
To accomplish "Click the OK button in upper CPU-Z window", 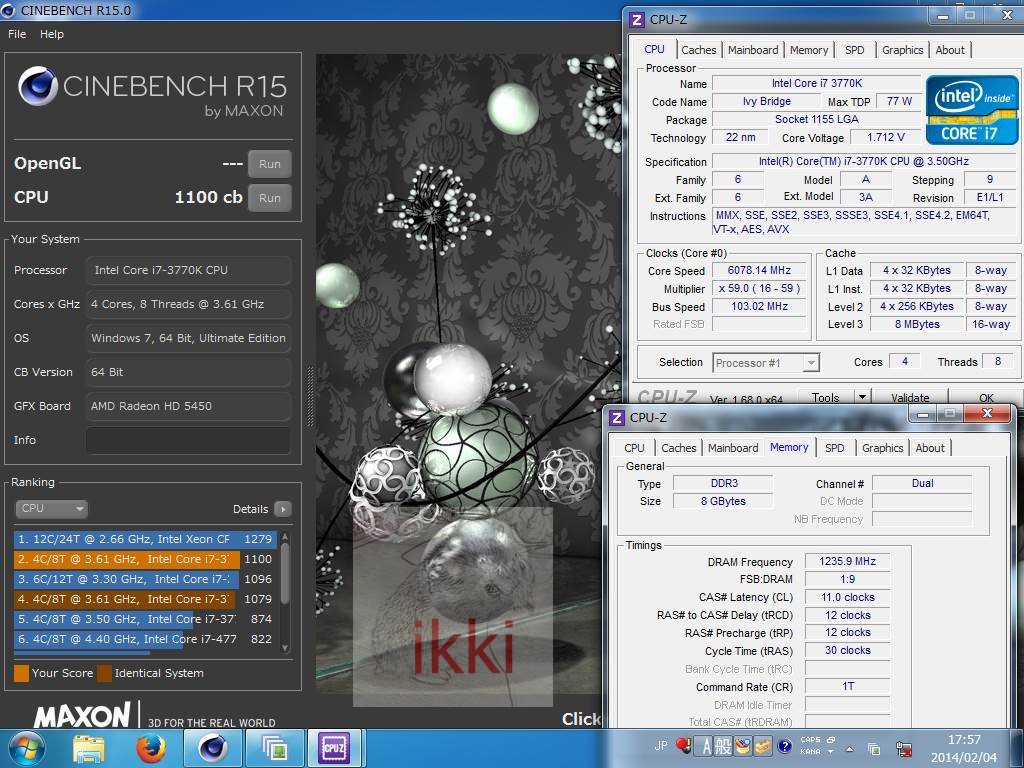I will [x=986, y=397].
